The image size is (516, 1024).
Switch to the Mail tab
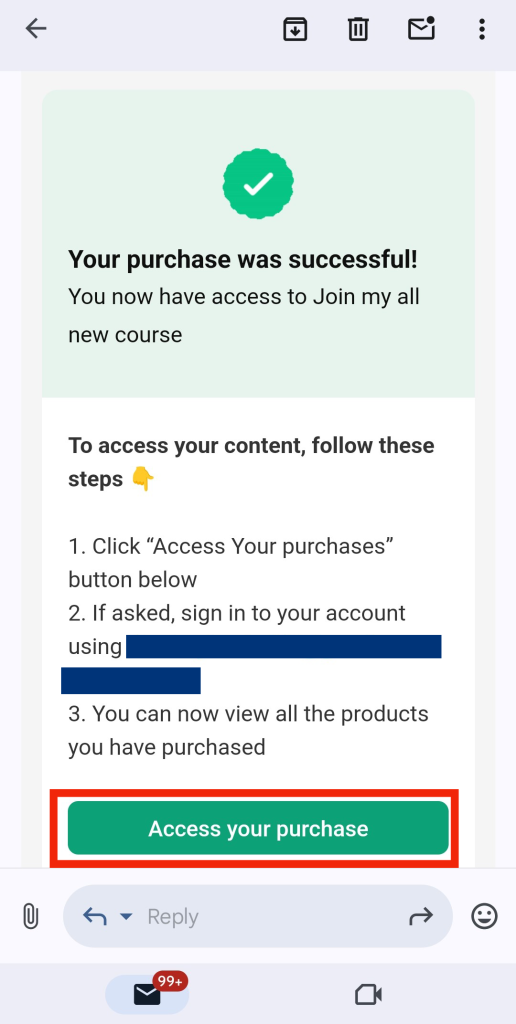(147, 994)
